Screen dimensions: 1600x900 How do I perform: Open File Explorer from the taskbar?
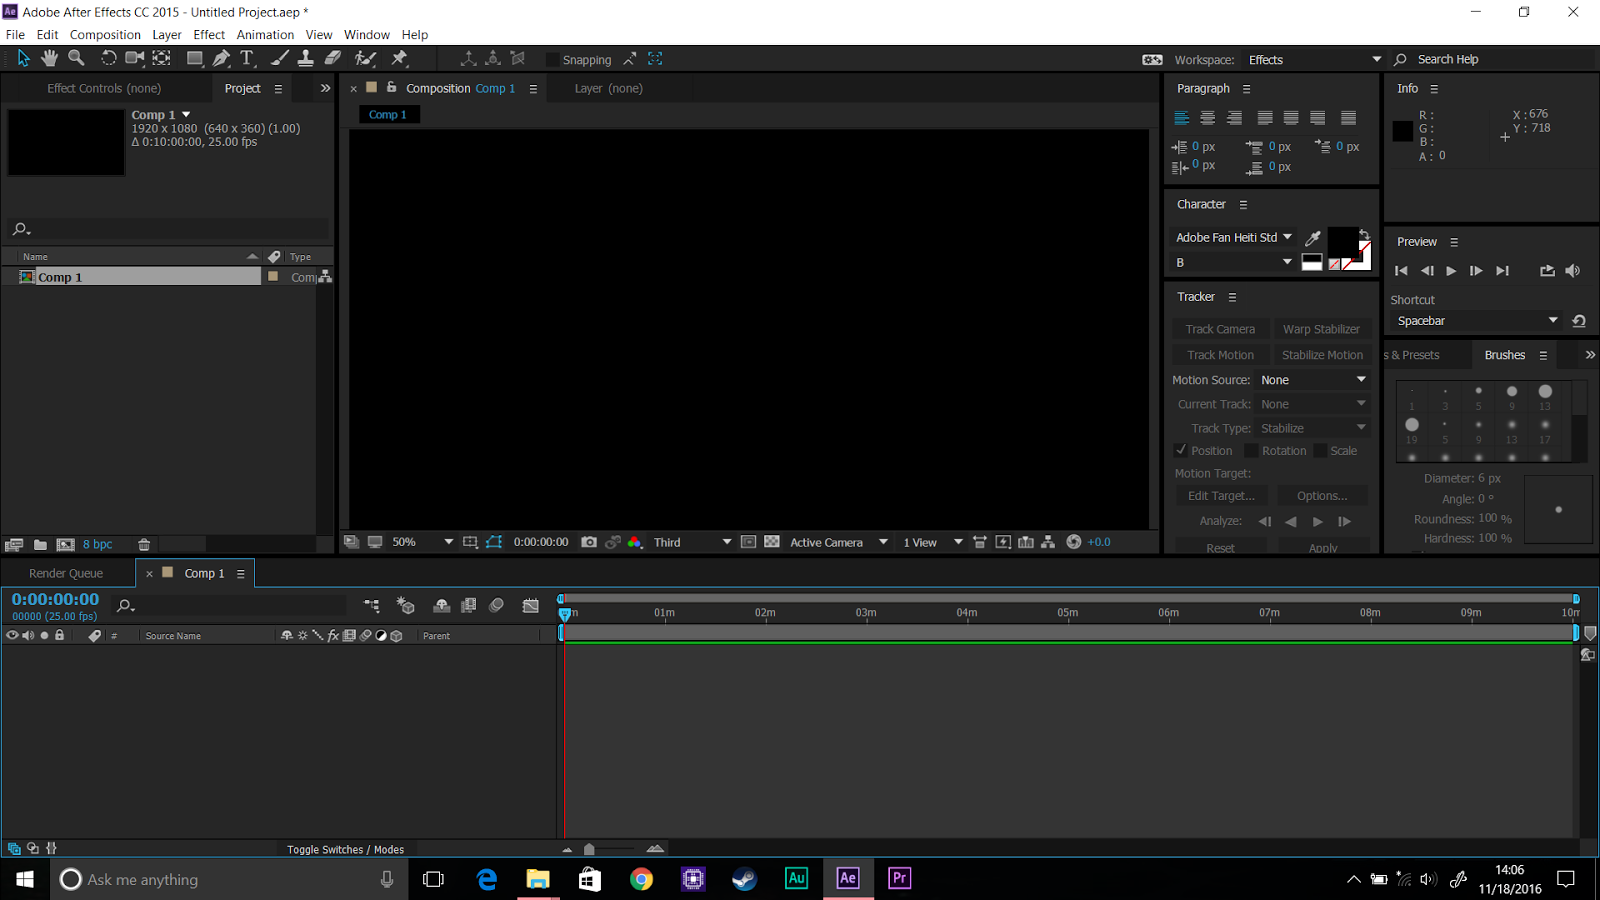538,878
